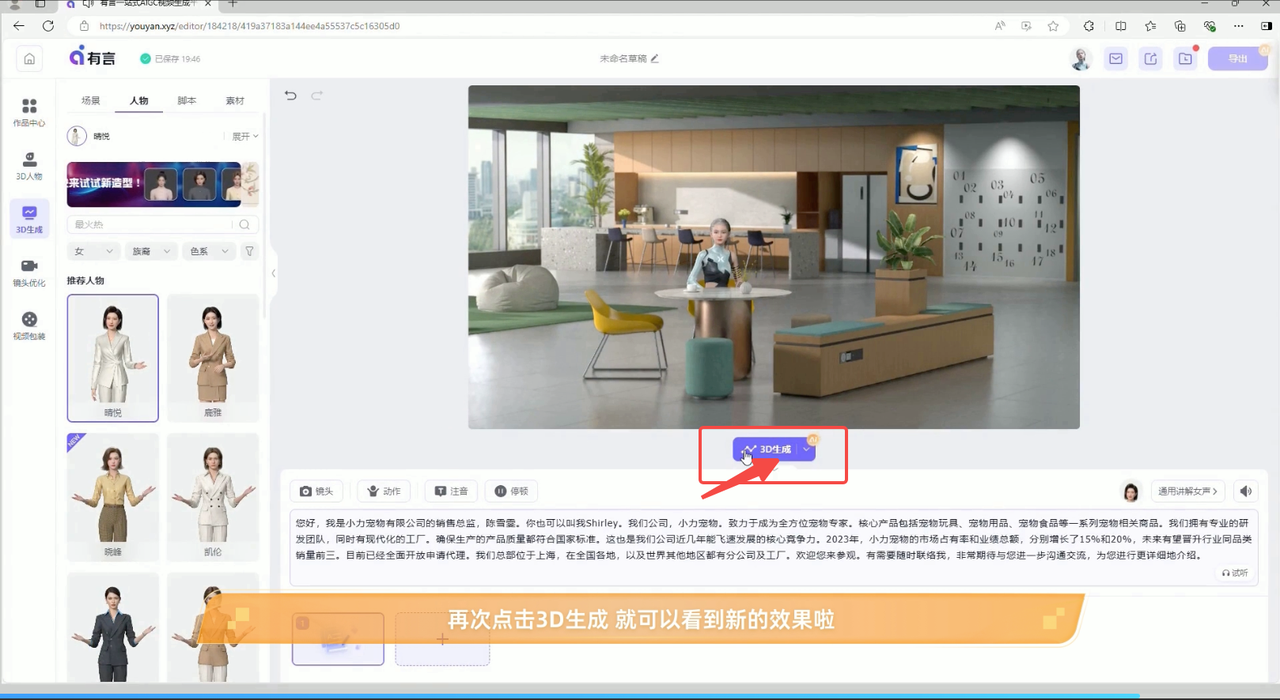Undo the last edit
Image resolution: width=1280 pixels, height=700 pixels.
[x=291, y=96]
